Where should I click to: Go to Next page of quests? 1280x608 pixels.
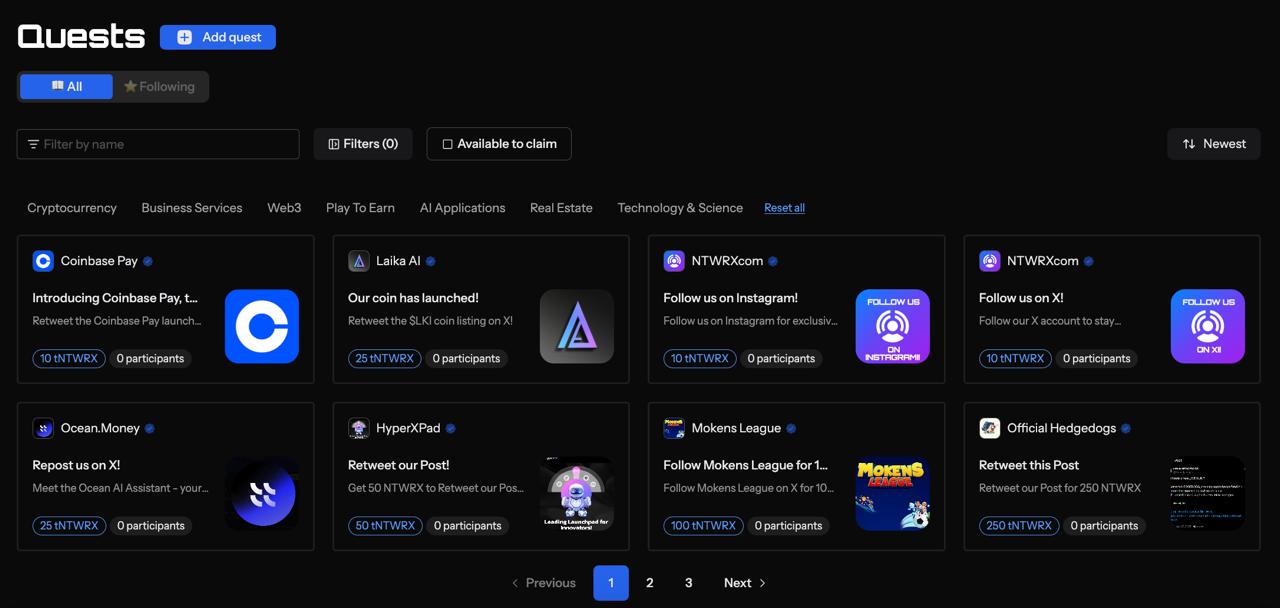744,583
